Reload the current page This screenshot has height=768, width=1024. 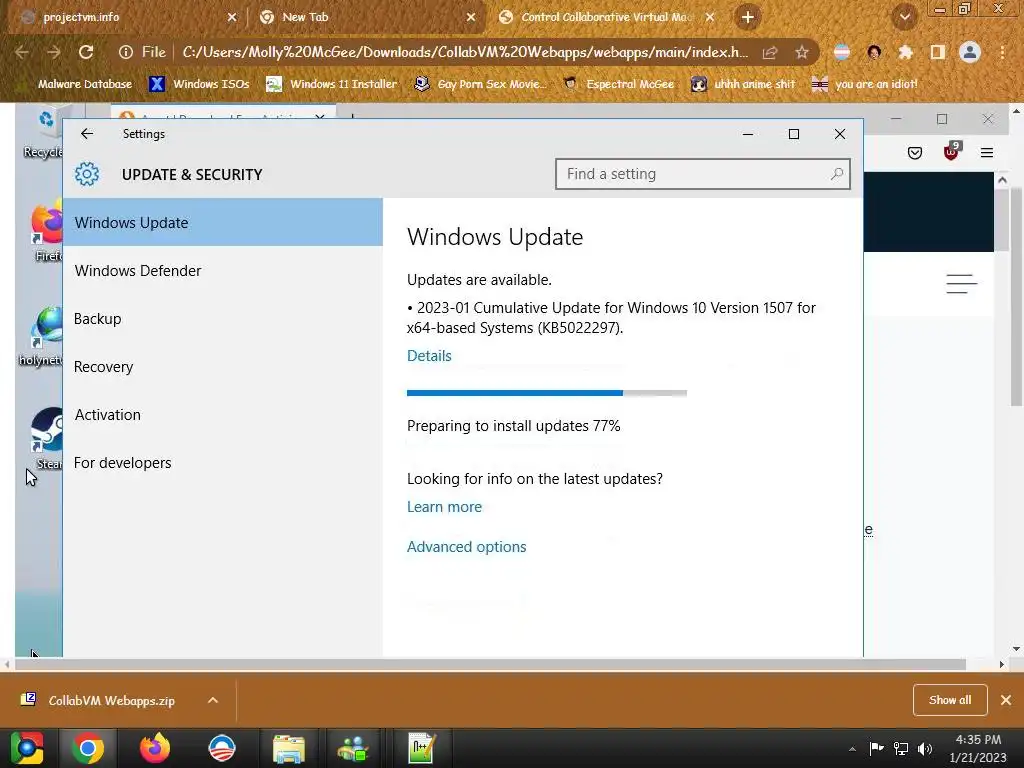[86, 52]
